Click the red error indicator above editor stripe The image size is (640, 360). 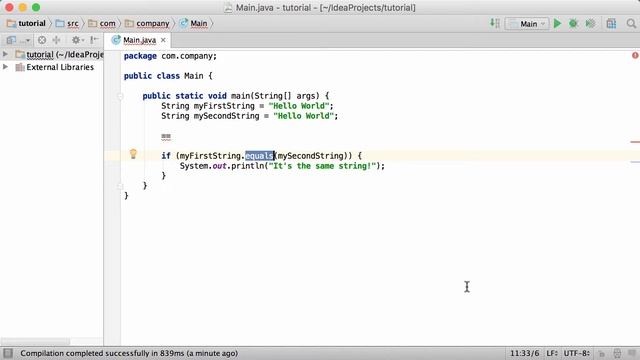pos(635,55)
